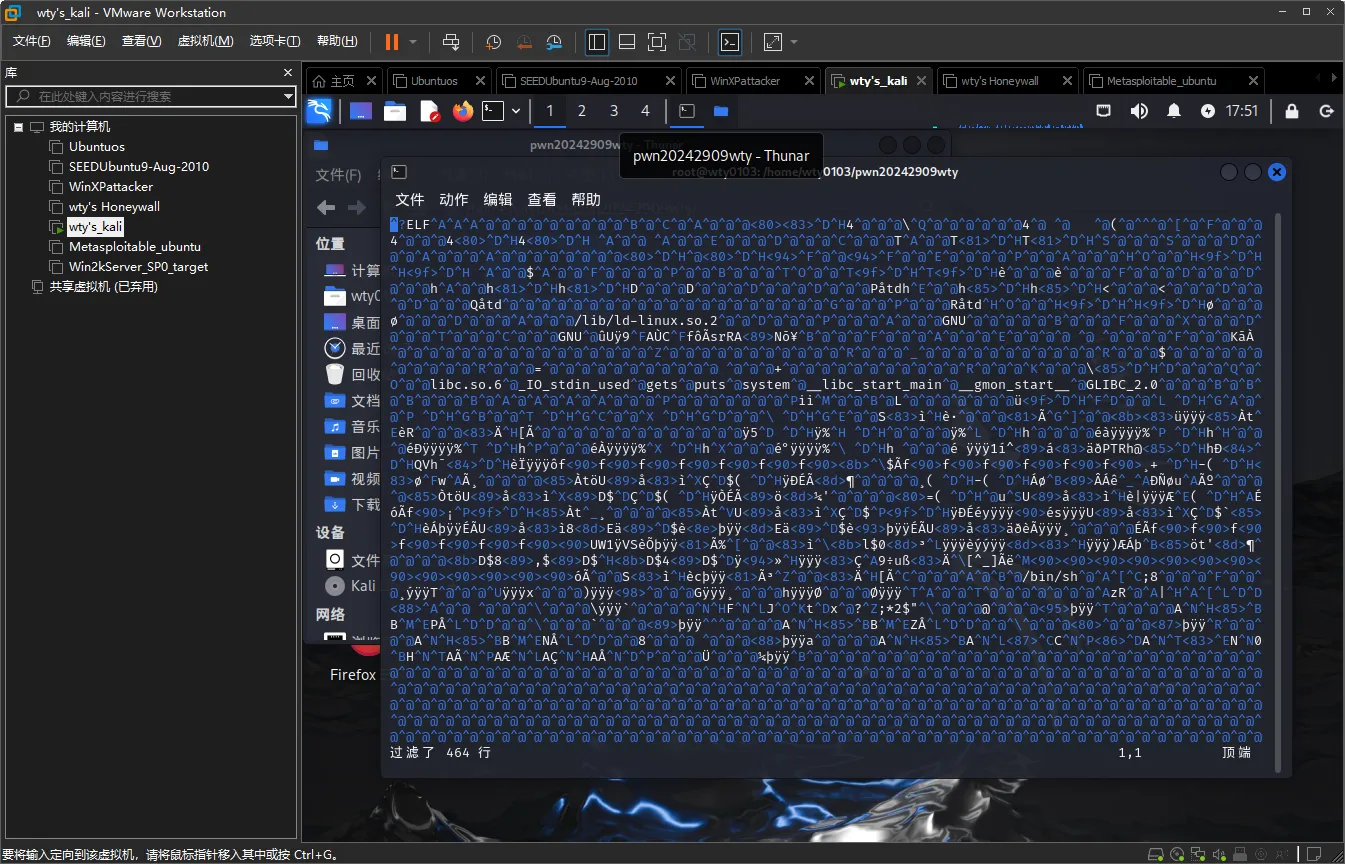Switch to workspace 3
Image resolution: width=1345 pixels, height=864 pixels.
click(x=614, y=111)
